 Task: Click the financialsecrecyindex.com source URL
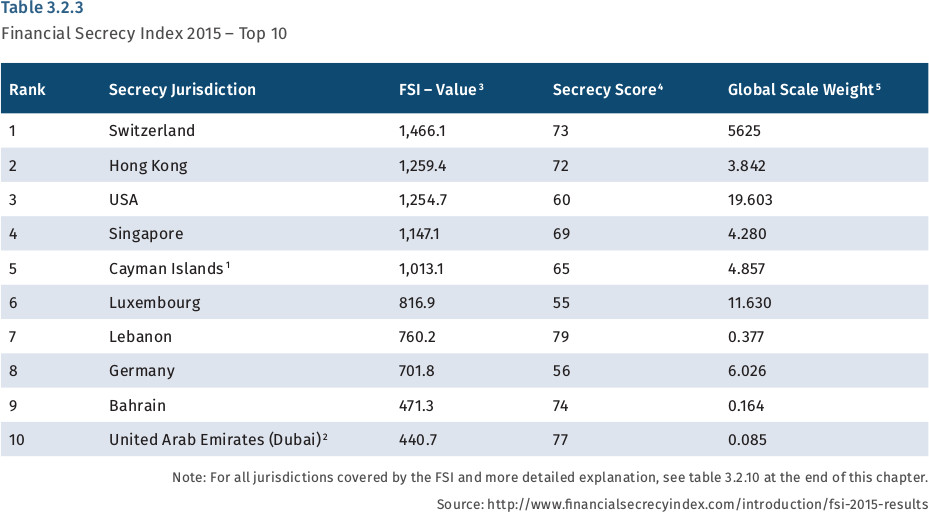point(706,504)
